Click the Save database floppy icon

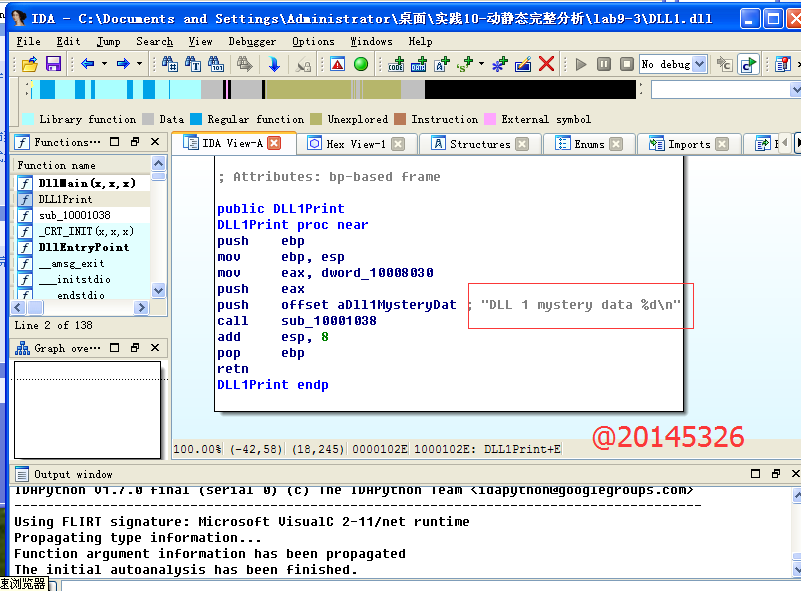click(53, 64)
